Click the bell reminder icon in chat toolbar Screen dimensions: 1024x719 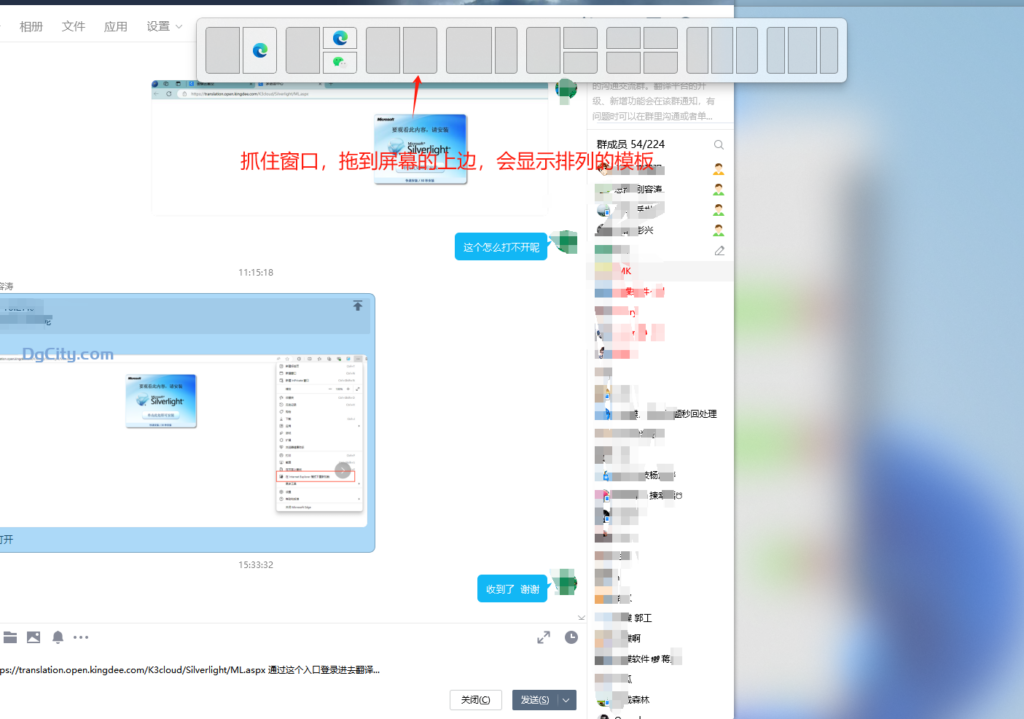[x=57, y=637]
